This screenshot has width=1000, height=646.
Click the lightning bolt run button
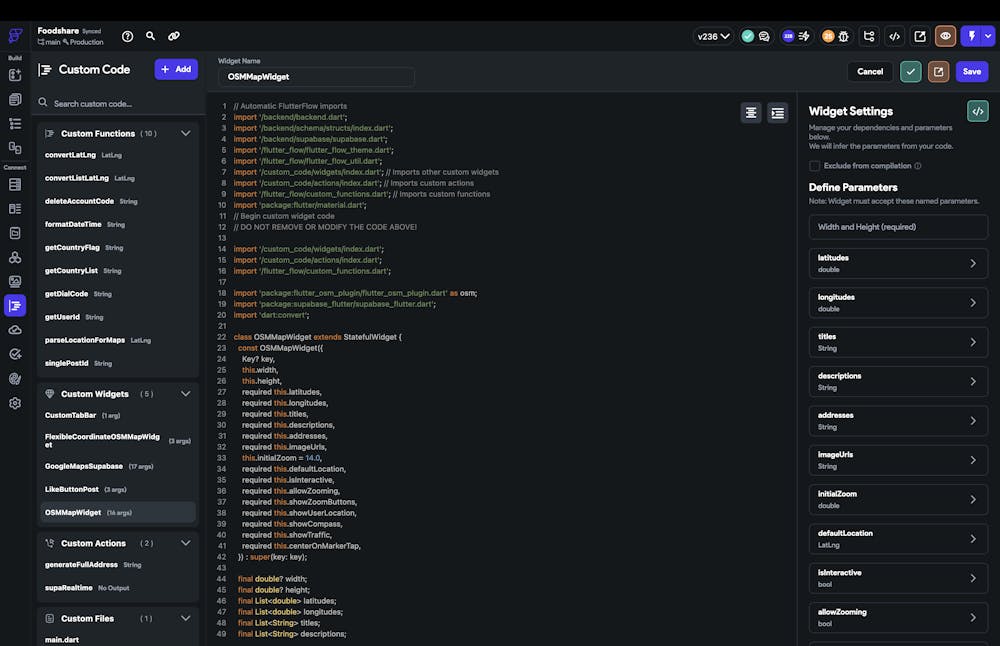[x=971, y=36]
